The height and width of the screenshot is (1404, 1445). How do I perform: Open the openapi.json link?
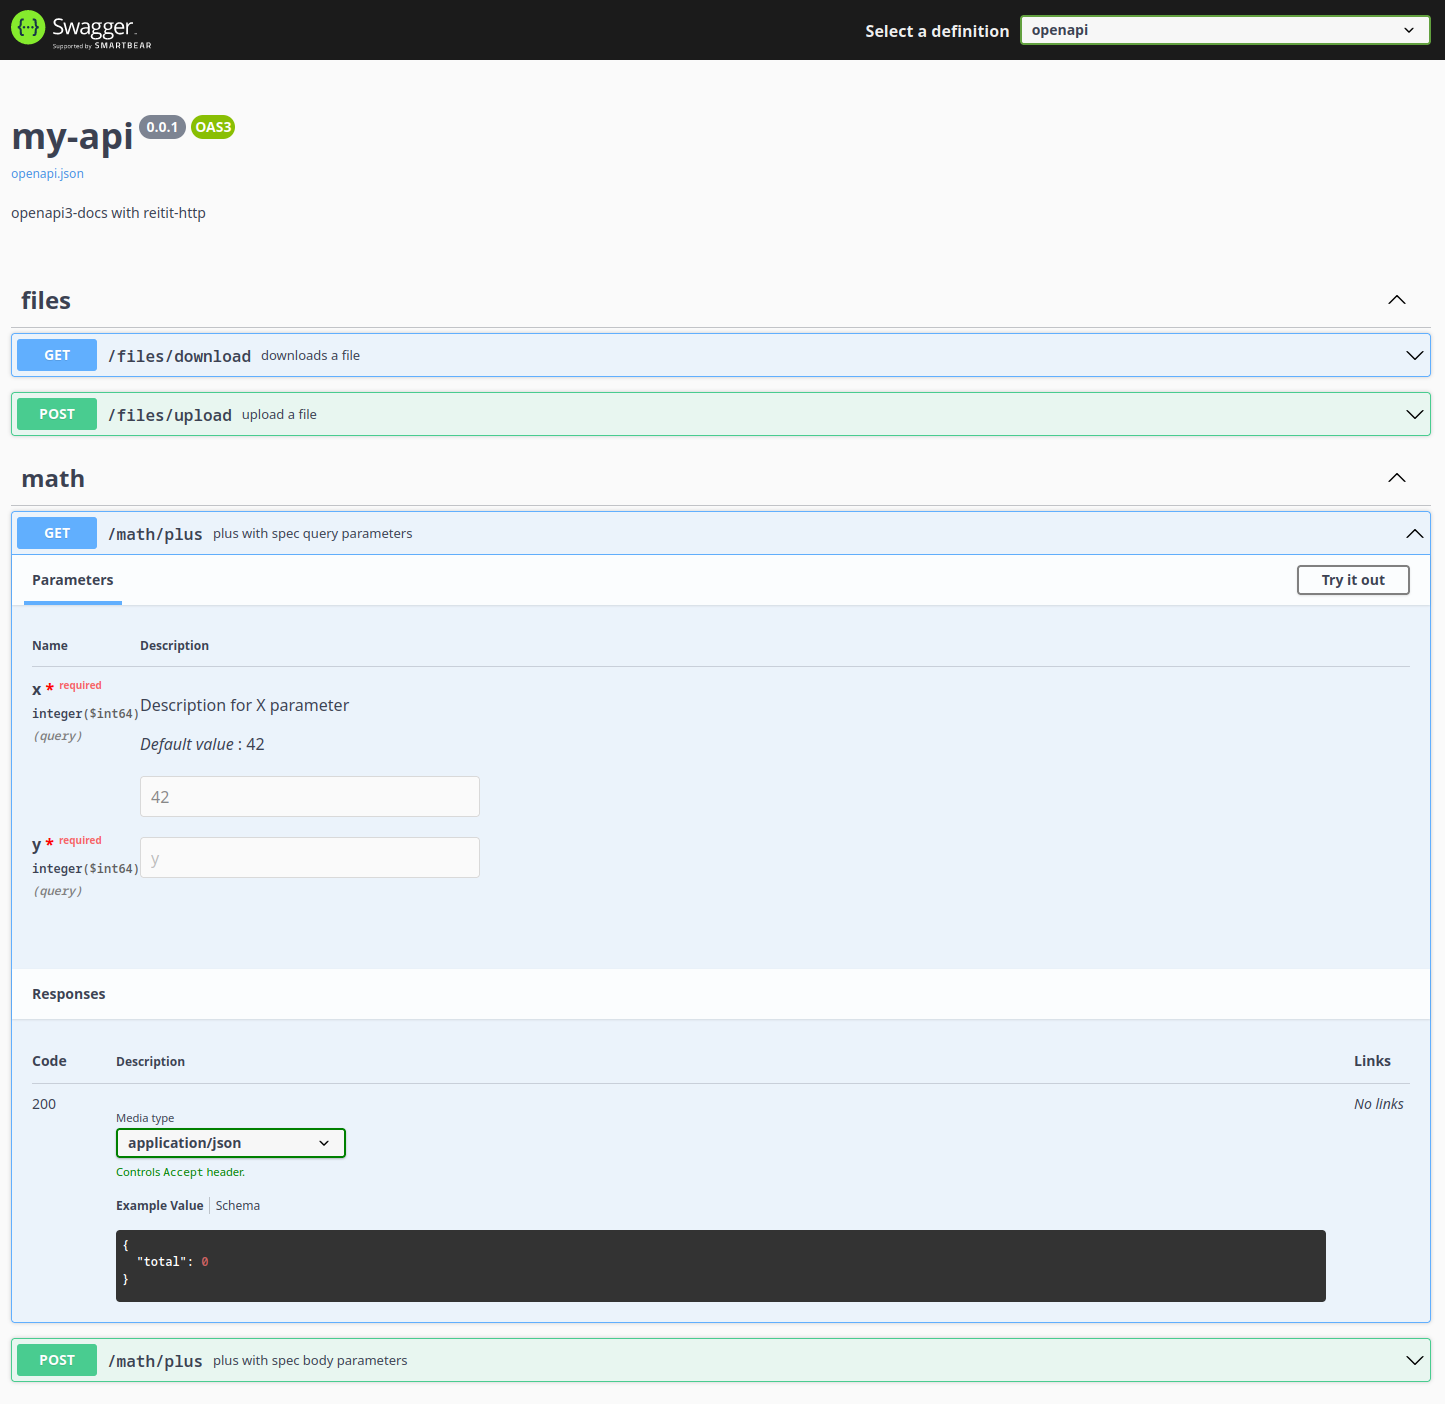(47, 174)
